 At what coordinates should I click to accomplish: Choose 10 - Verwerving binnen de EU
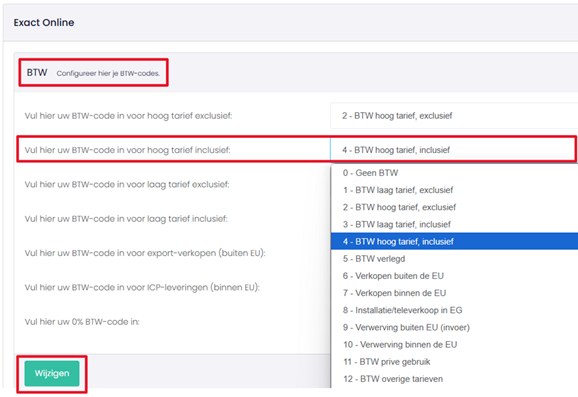[x=455, y=345]
